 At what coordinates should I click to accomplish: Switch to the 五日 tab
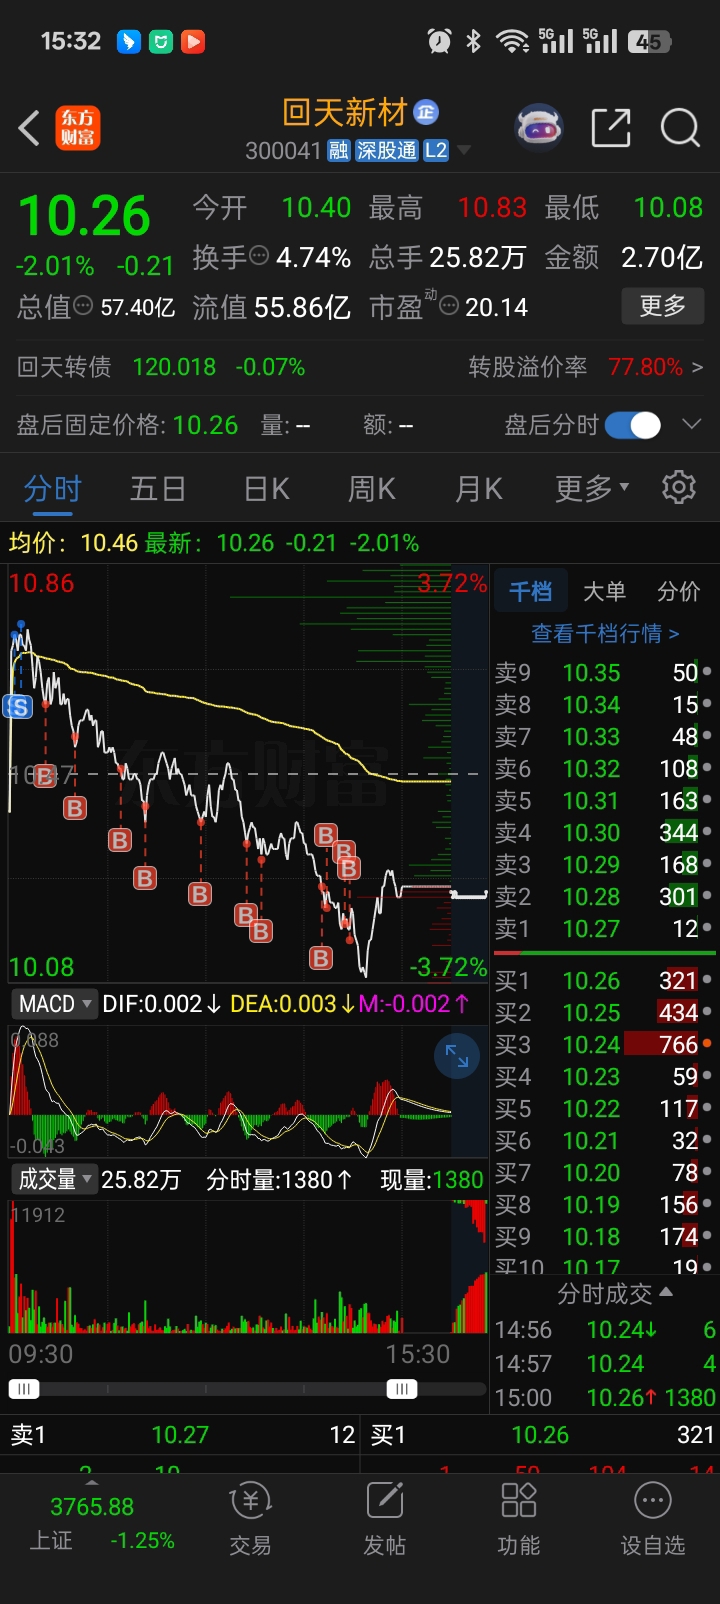click(x=158, y=488)
